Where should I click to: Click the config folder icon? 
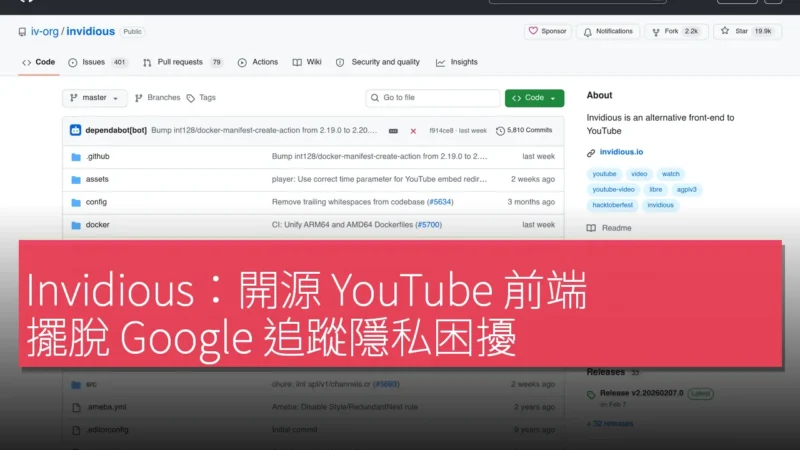(76, 203)
